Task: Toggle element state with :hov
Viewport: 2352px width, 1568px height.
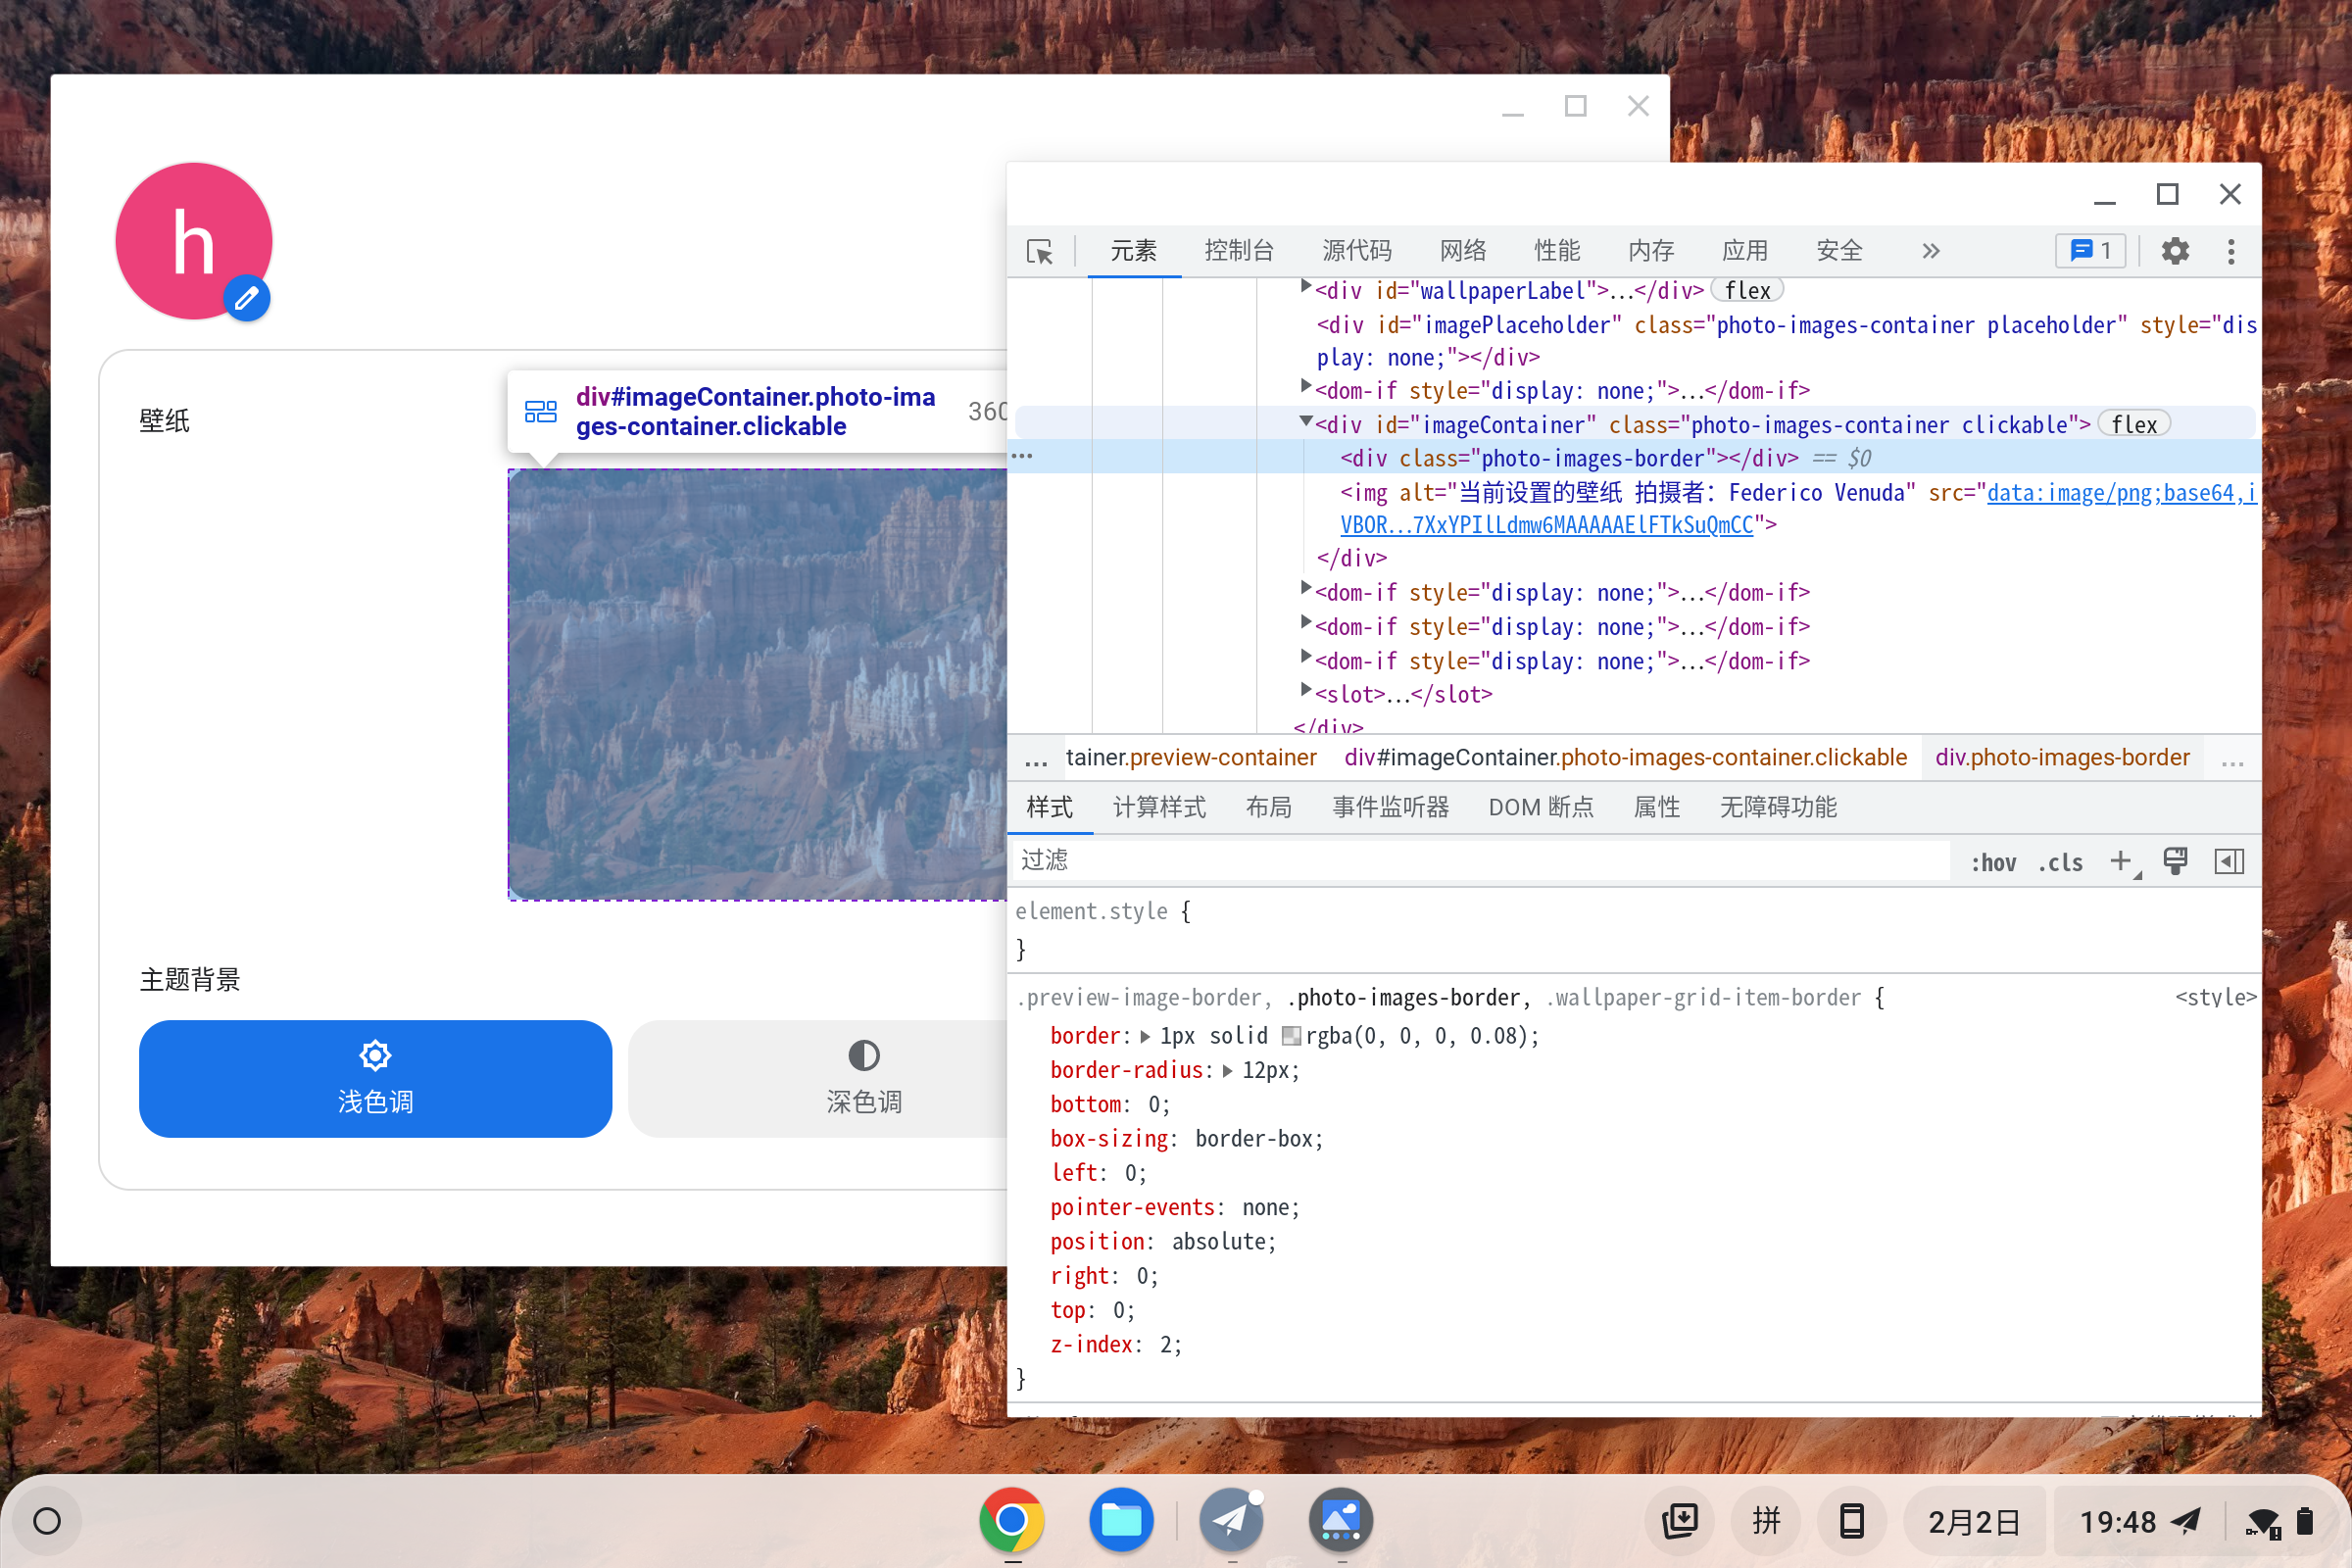Action: click(x=1993, y=862)
